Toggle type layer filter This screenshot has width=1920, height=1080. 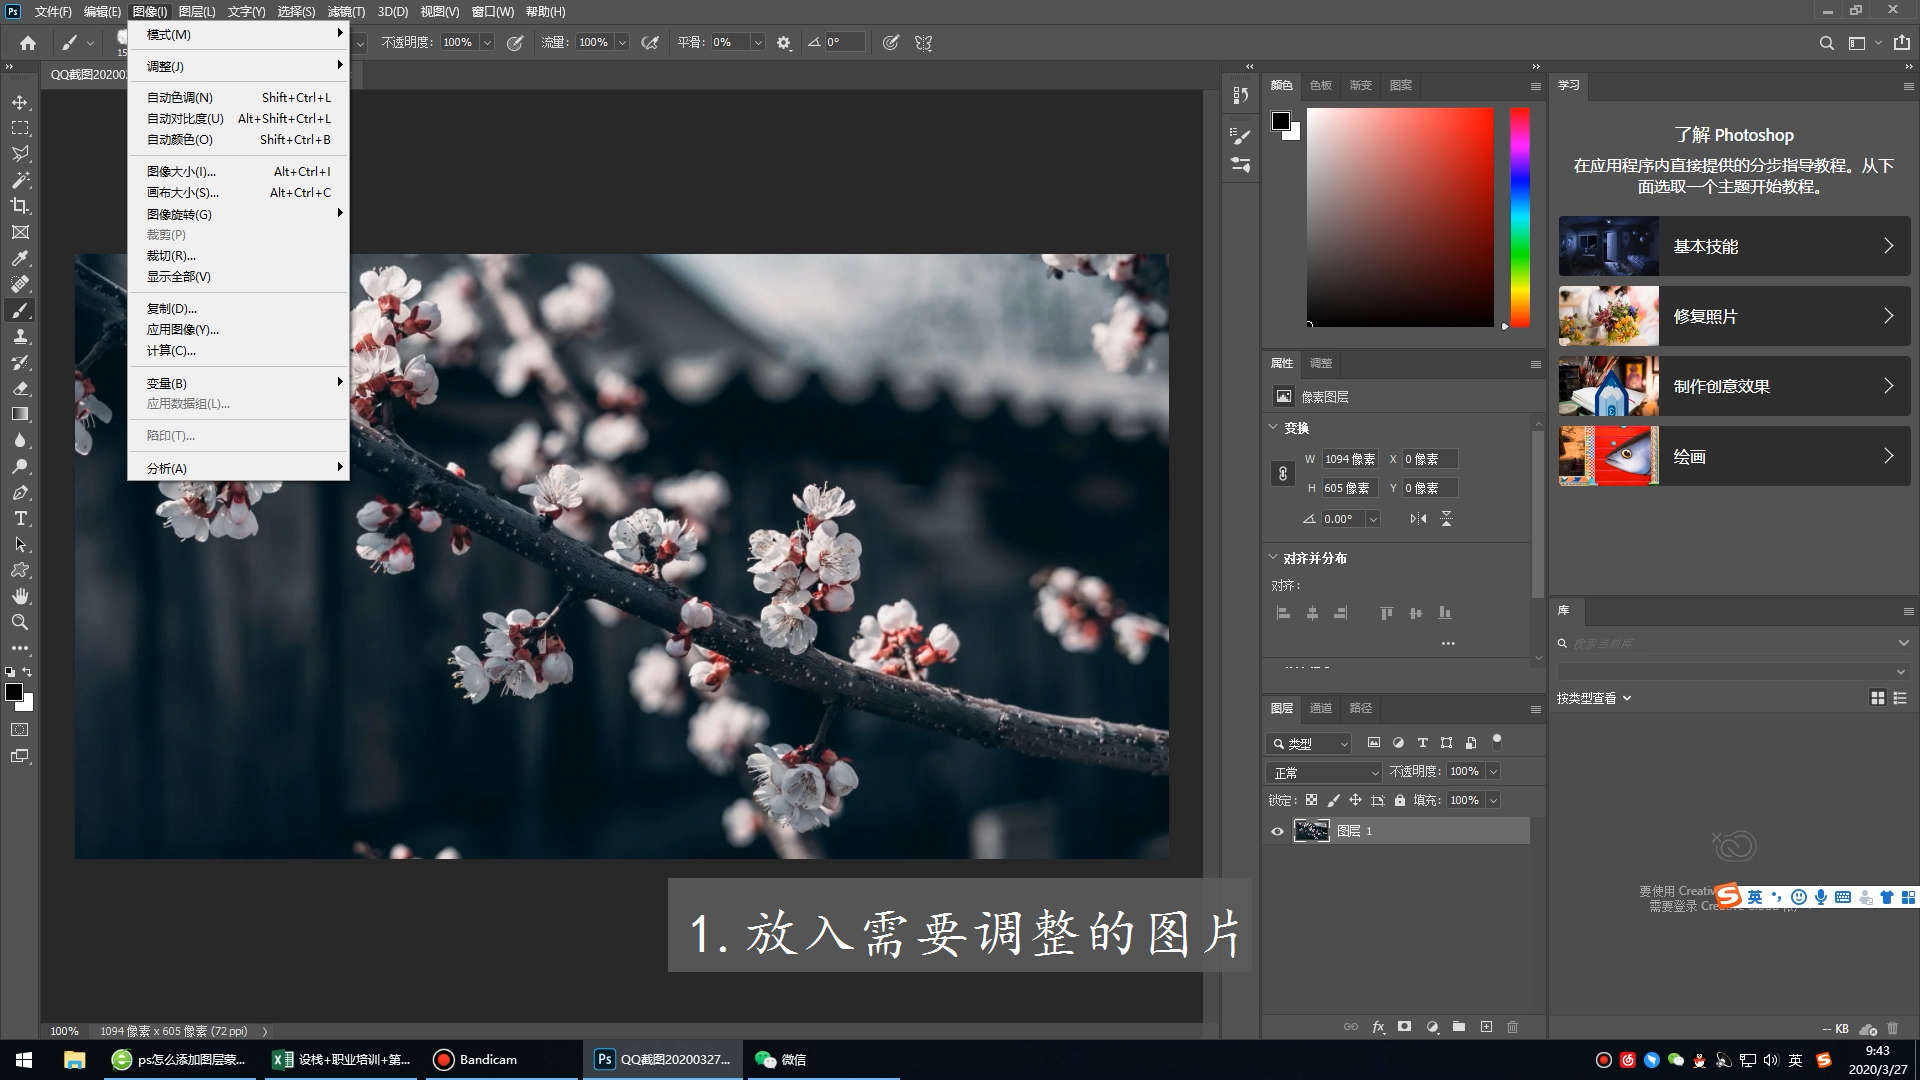1422,743
